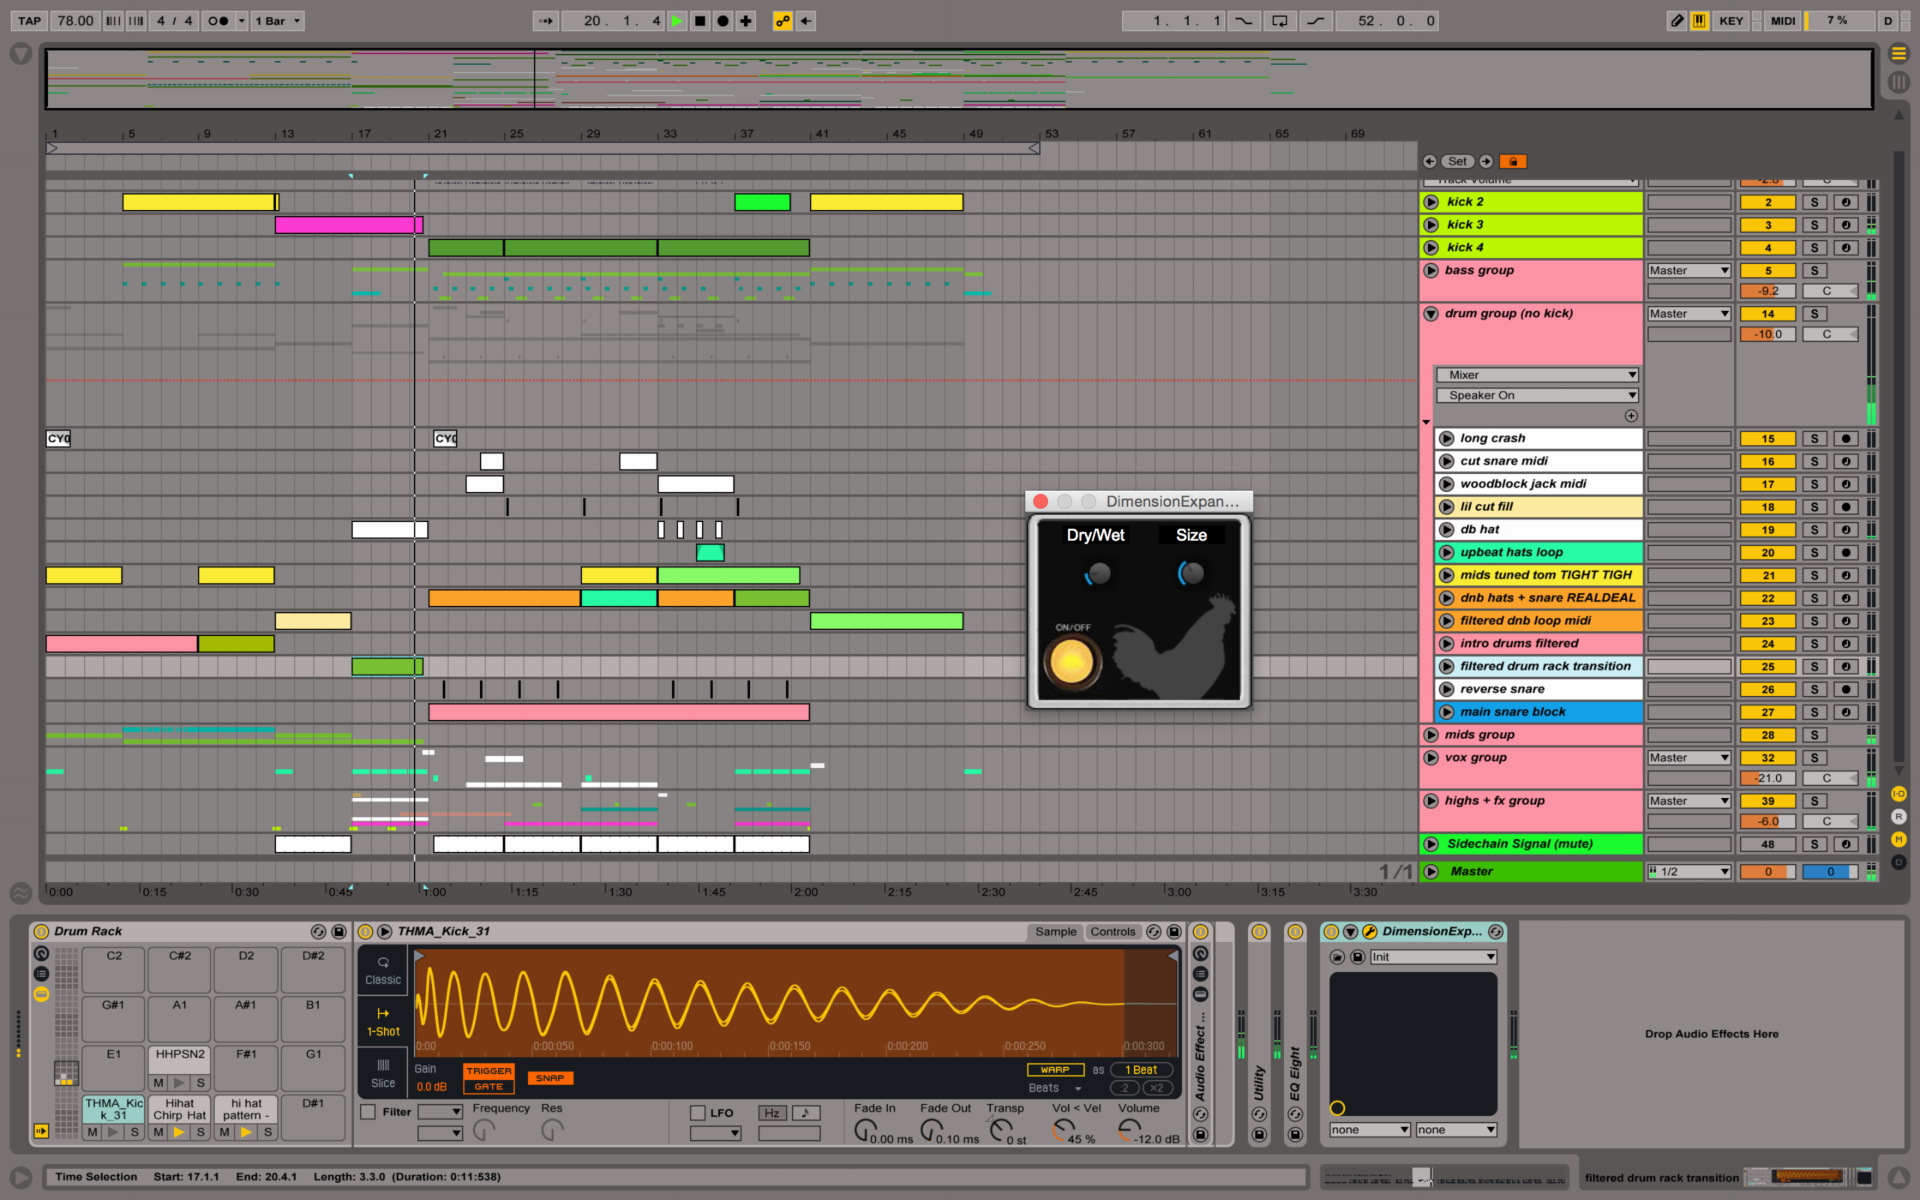
Task: Unfold the bass group track
Action: 1431,270
